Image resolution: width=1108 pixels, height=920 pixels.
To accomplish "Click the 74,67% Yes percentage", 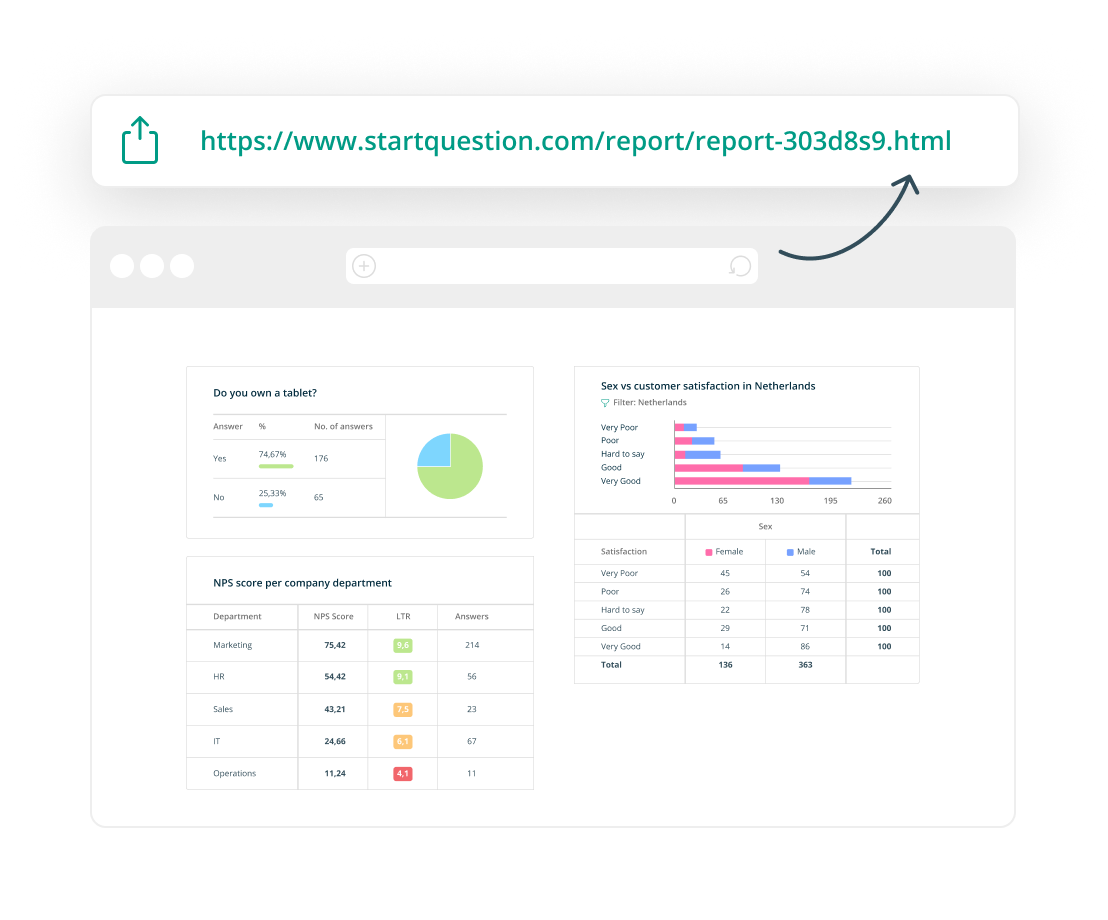I will [x=272, y=454].
